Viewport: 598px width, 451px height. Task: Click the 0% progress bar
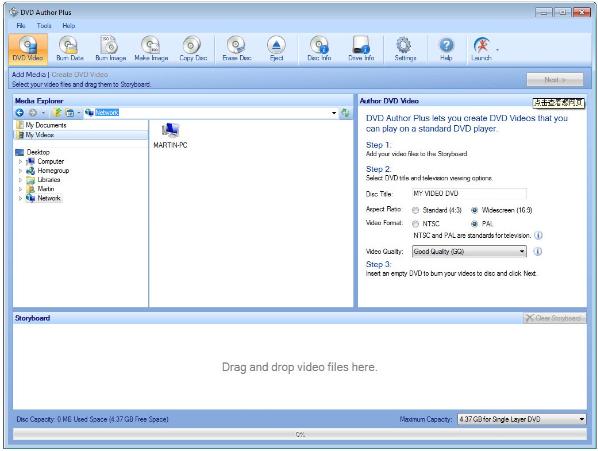[x=300, y=435]
